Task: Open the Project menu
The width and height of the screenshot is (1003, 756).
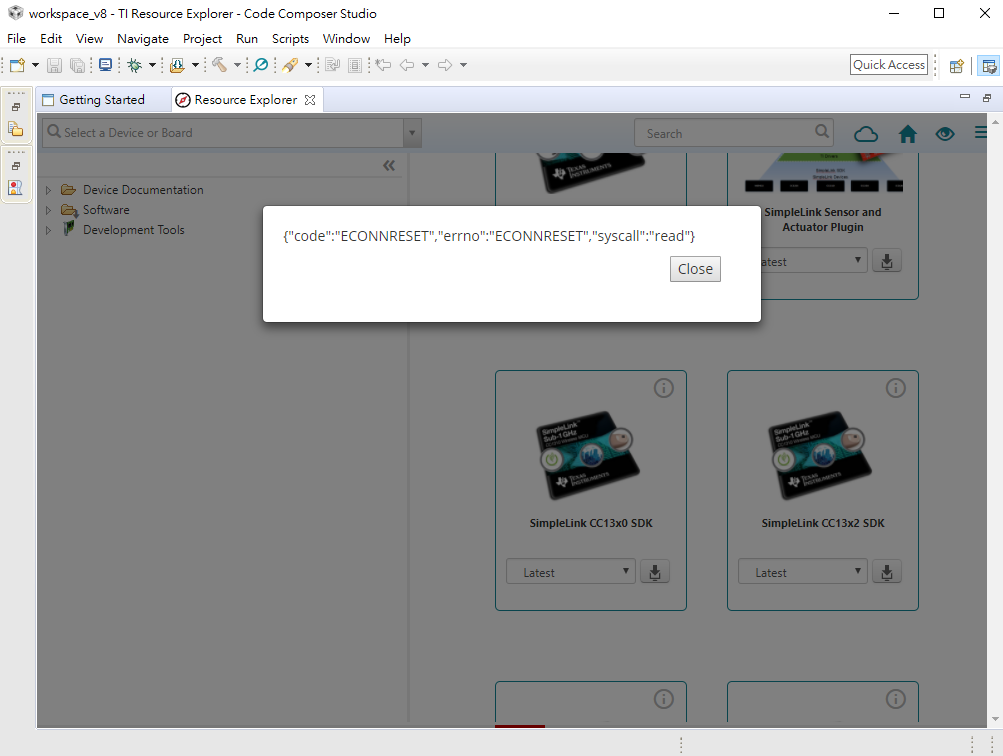Action: pyautogui.click(x=202, y=38)
